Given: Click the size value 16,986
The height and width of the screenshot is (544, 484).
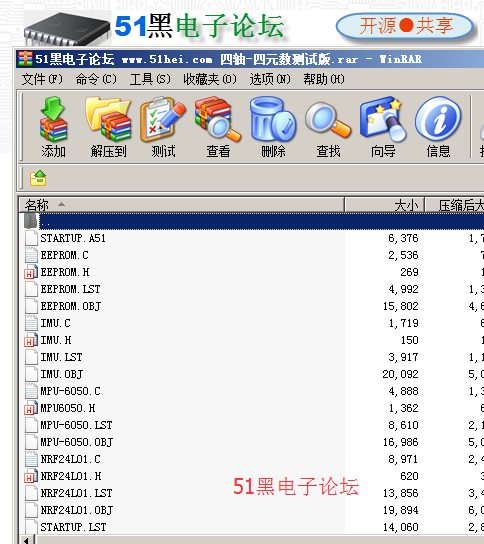Looking at the screenshot, I should point(400,442).
